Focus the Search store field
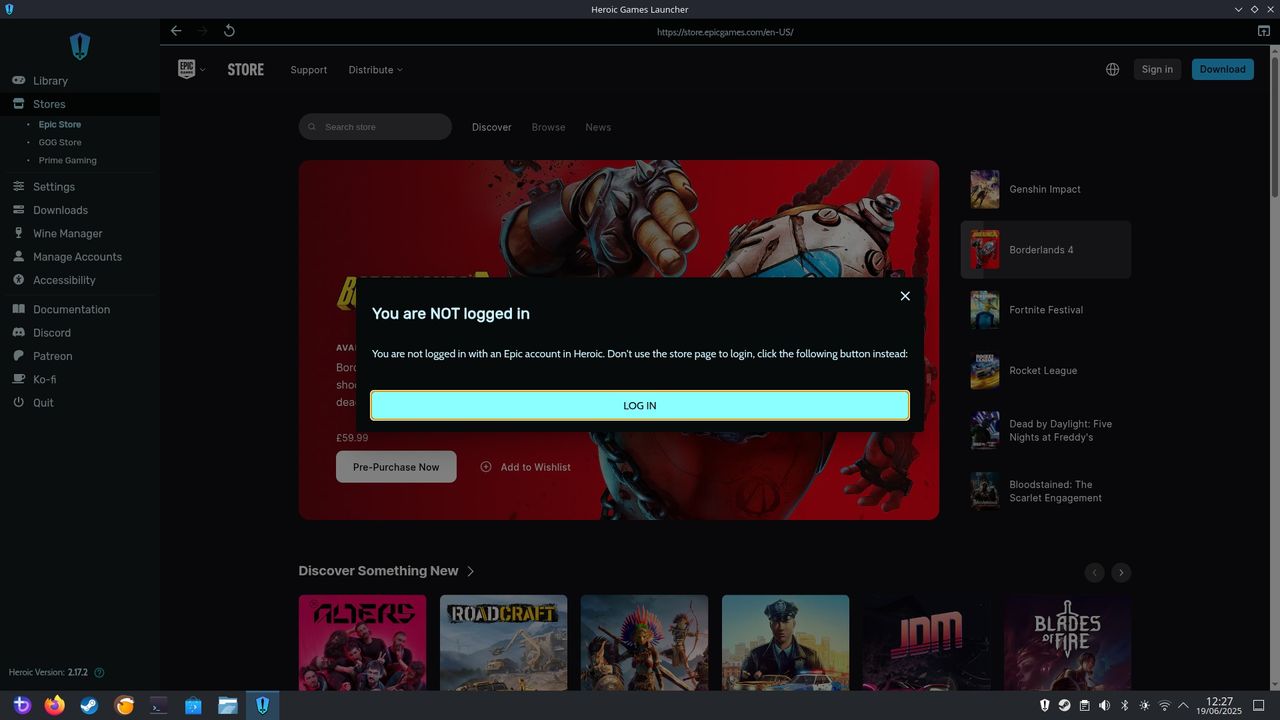The height and width of the screenshot is (720, 1280). [375, 127]
